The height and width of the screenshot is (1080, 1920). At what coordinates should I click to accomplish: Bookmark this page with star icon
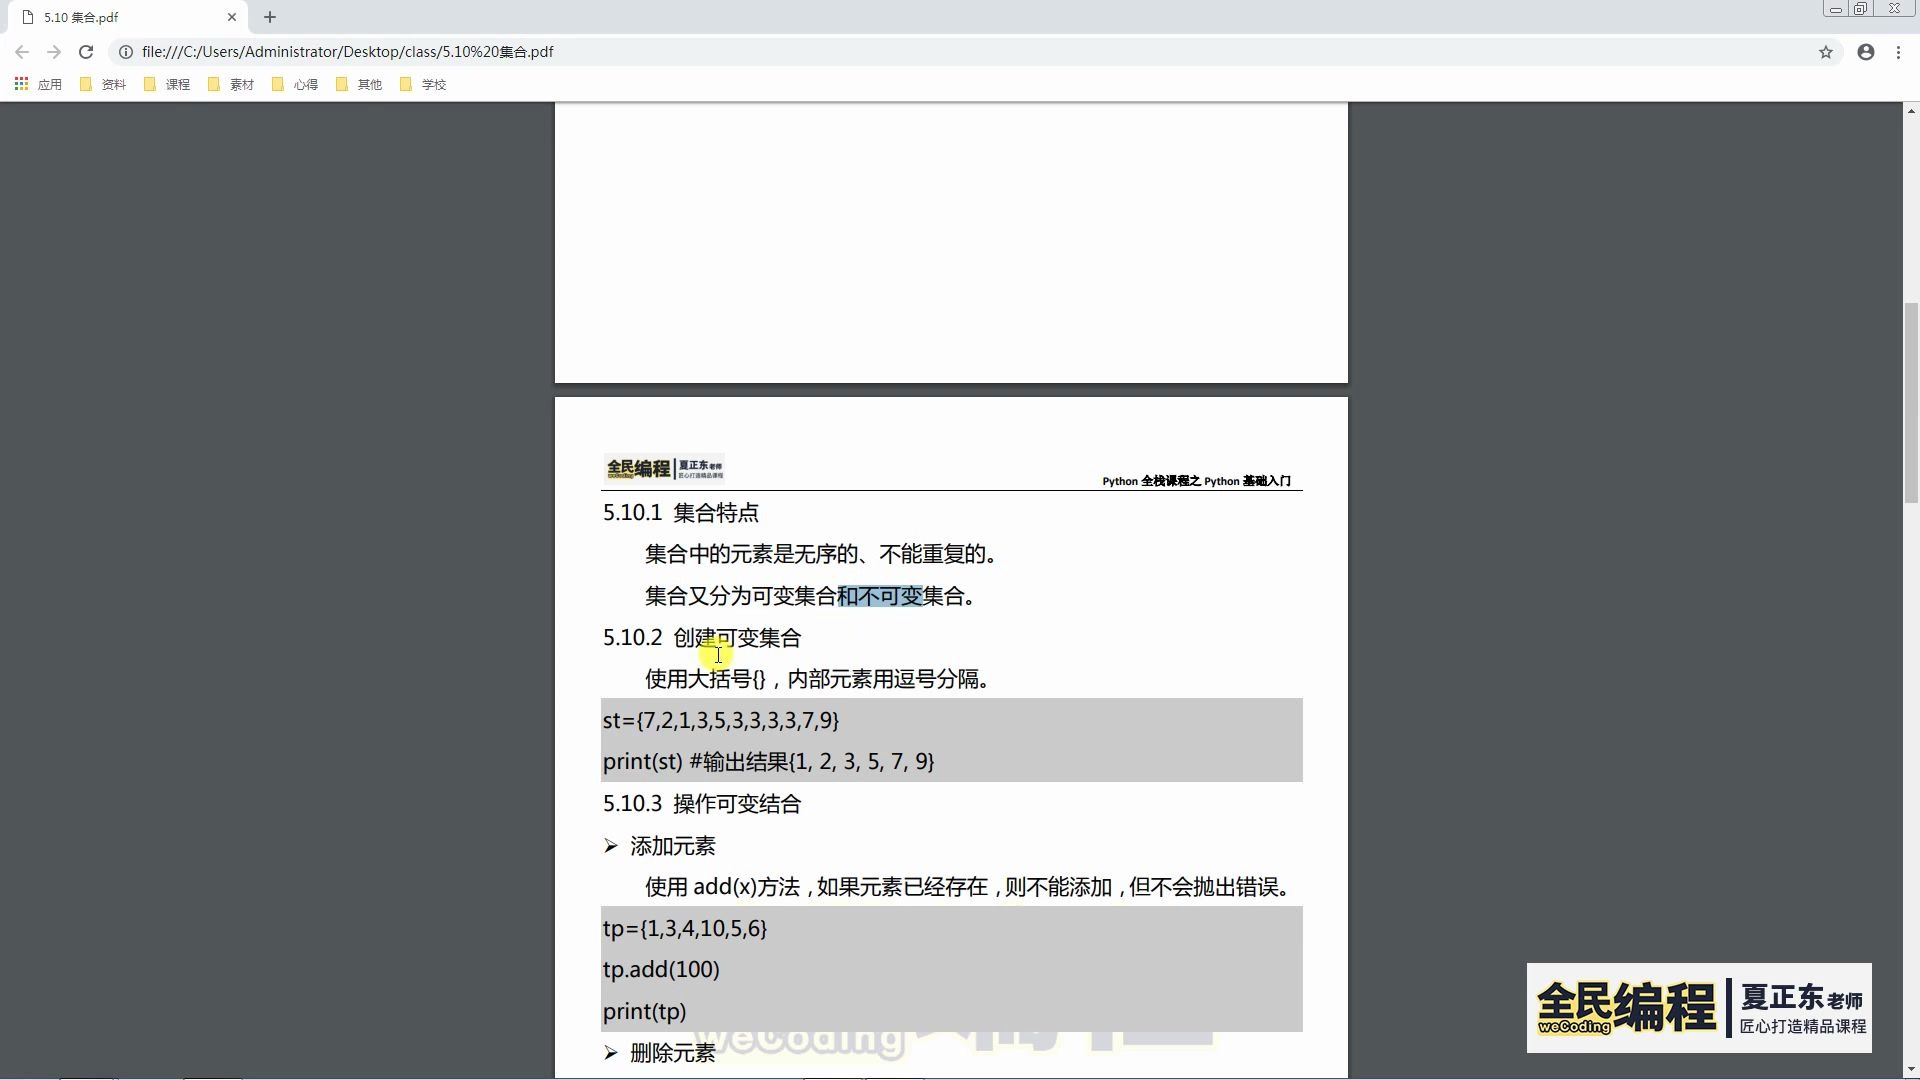pos(1826,52)
